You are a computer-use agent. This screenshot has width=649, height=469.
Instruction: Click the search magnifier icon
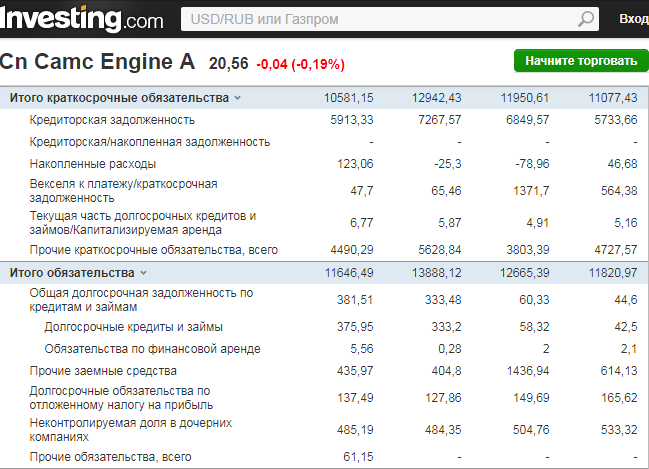tap(585, 19)
